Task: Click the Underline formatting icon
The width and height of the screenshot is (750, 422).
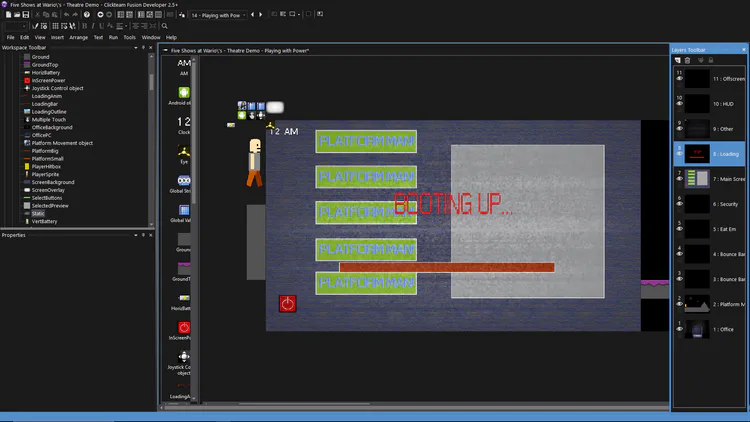Action: coord(101,26)
